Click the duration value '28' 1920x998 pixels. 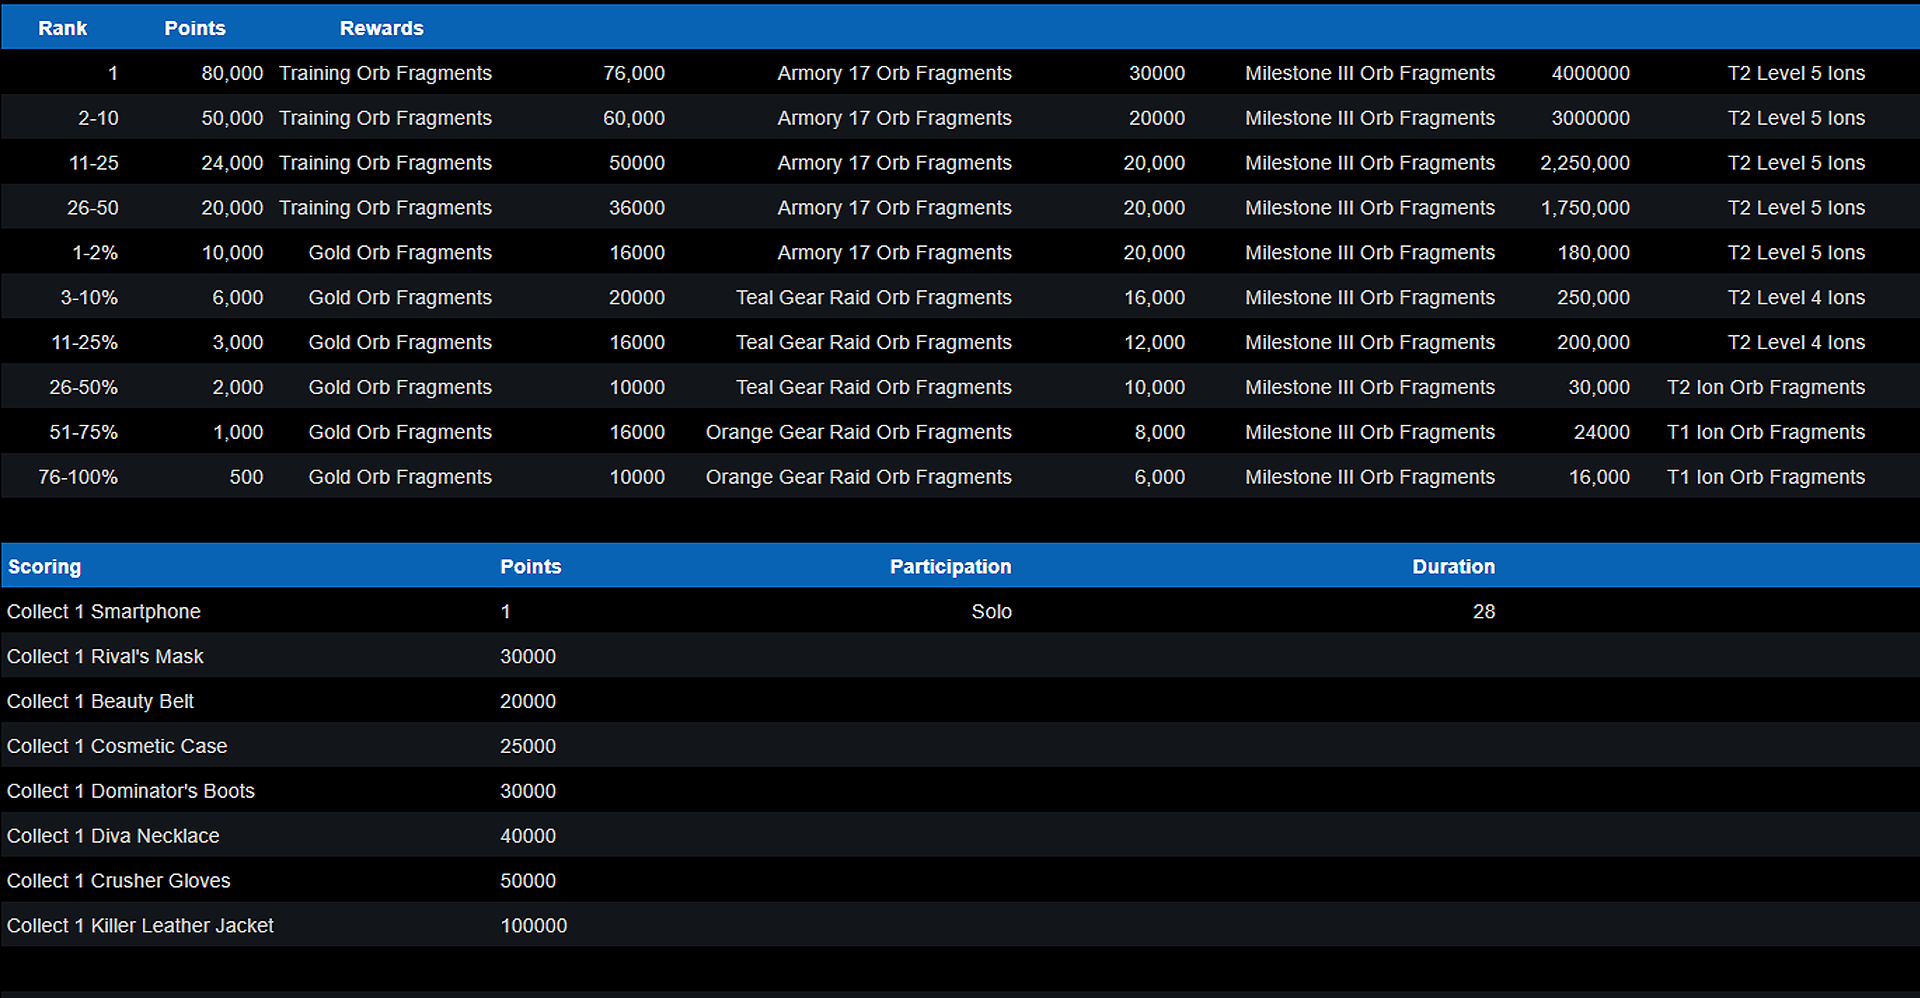click(1483, 611)
